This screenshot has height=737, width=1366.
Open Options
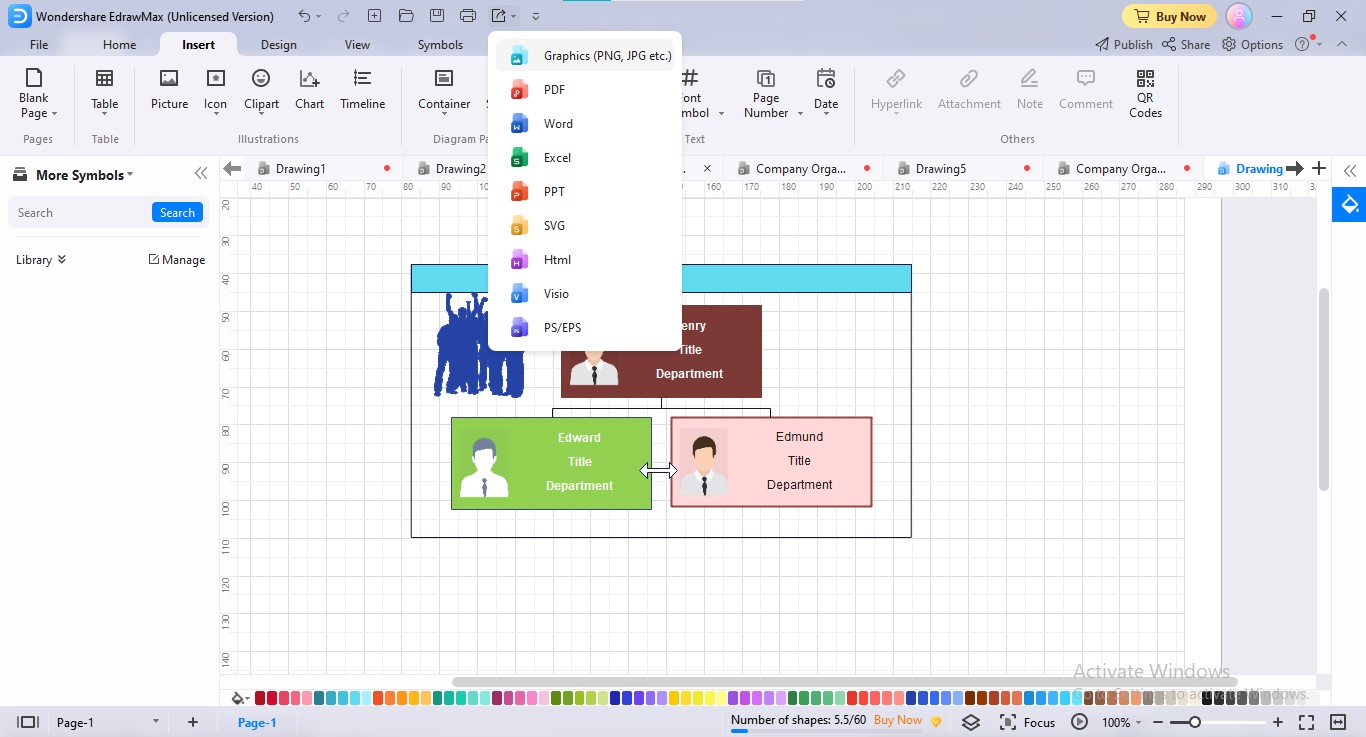pos(1254,45)
